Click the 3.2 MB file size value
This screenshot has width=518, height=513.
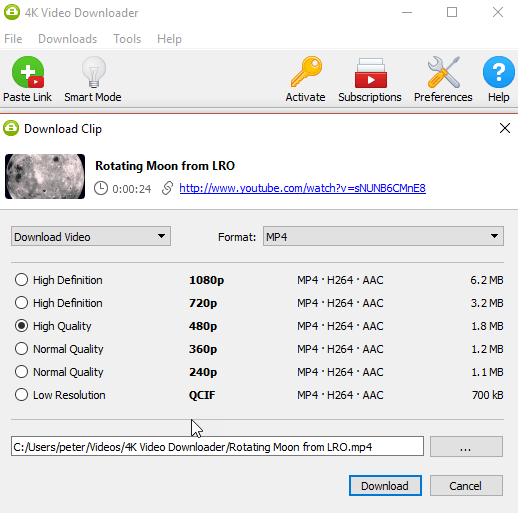tap(487, 303)
